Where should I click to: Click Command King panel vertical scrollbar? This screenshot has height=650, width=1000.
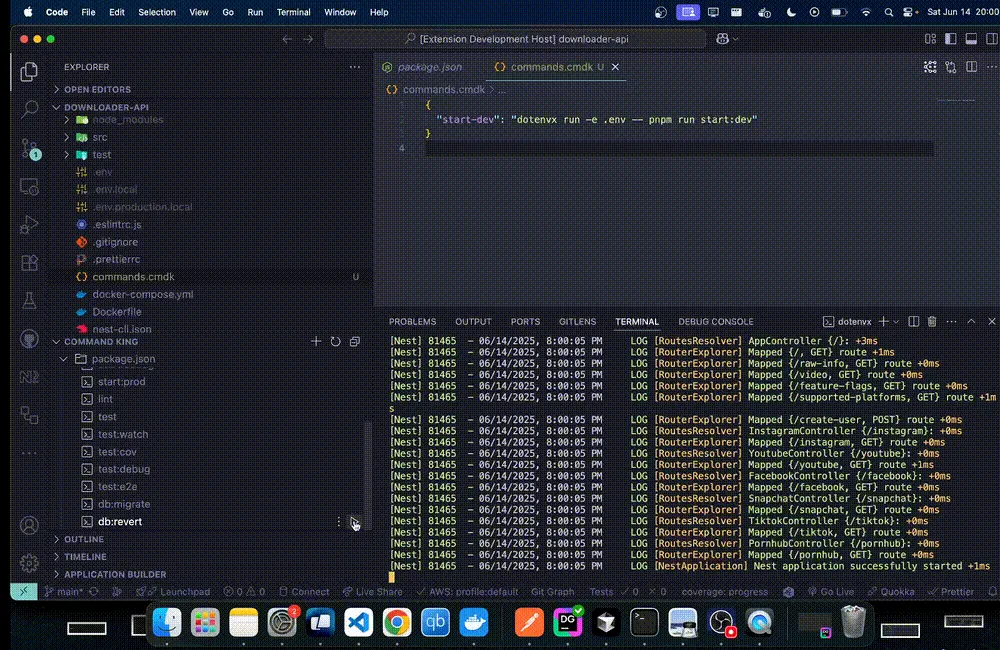[x=367, y=473]
